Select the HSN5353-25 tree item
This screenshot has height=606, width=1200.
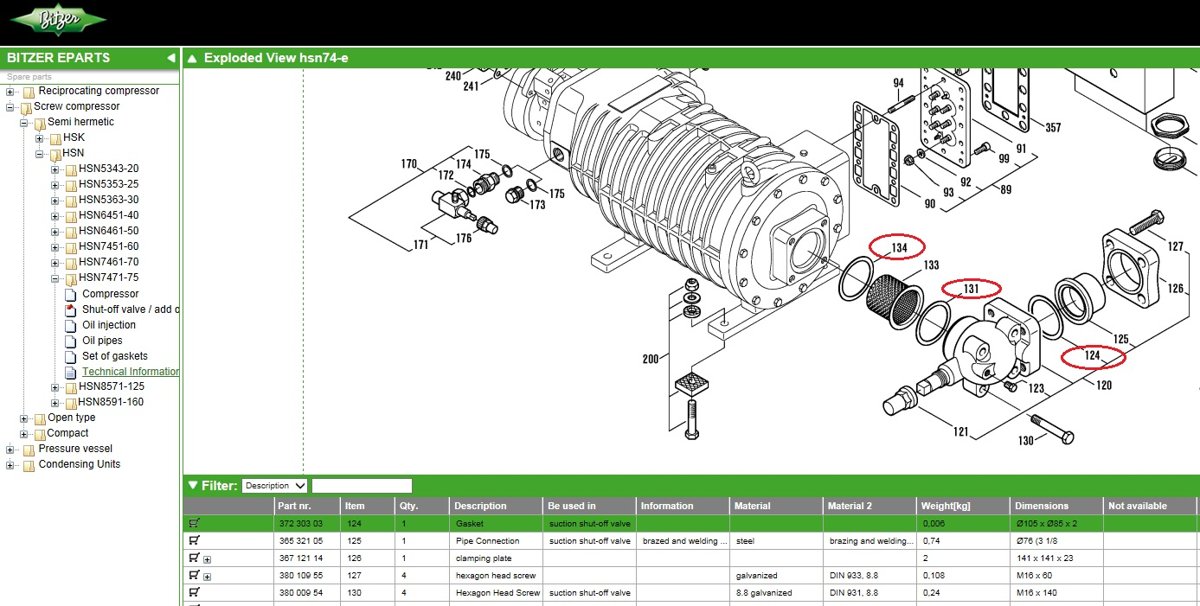[x=109, y=185]
